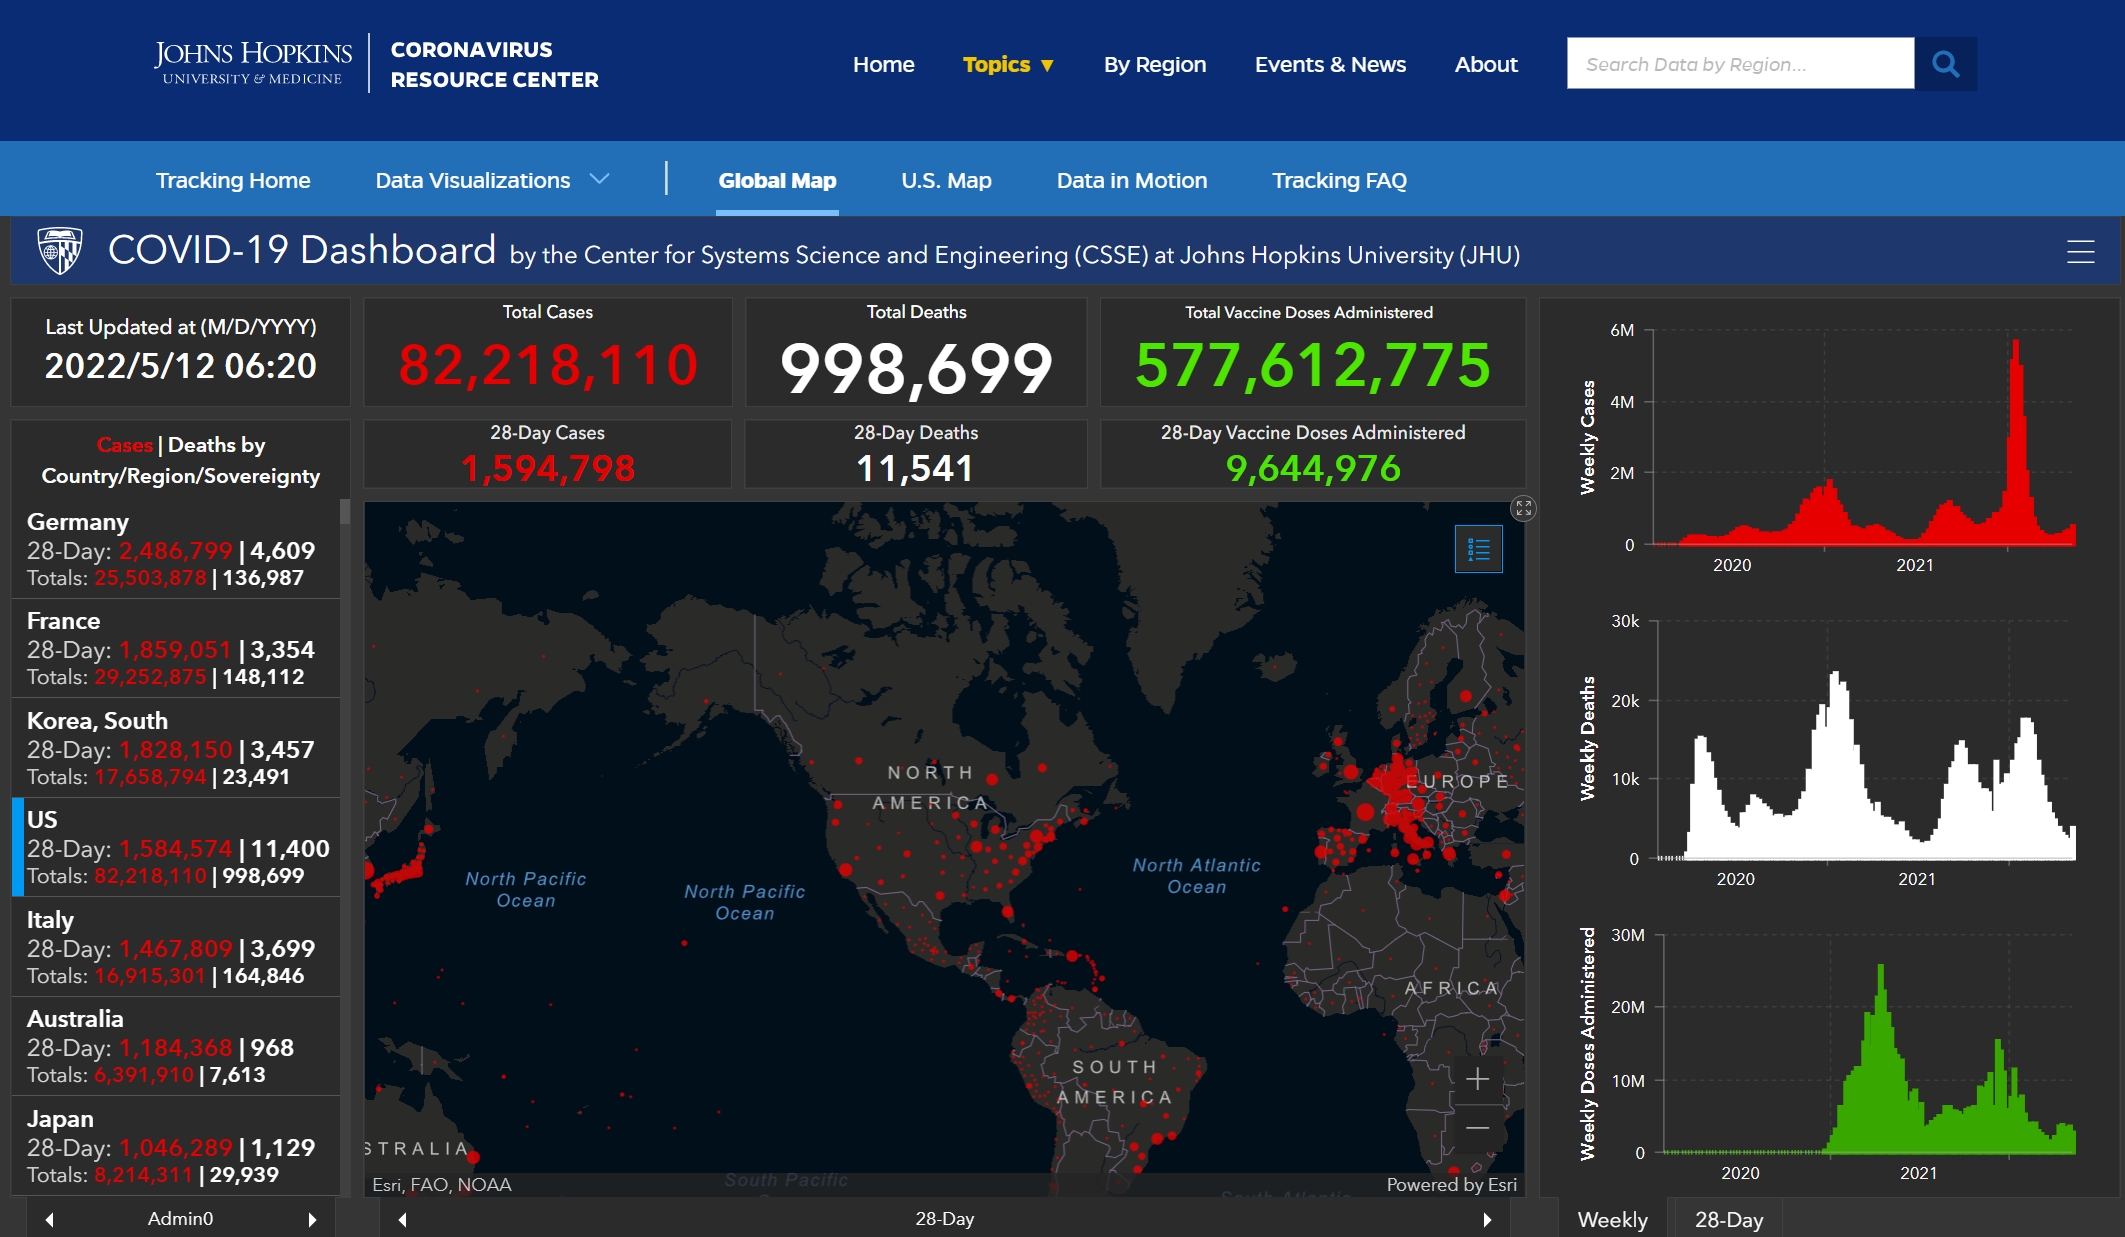This screenshot has height=1237, width=2125.
Task: Open the Topics dropdown menu
Action: (1007, 65)
